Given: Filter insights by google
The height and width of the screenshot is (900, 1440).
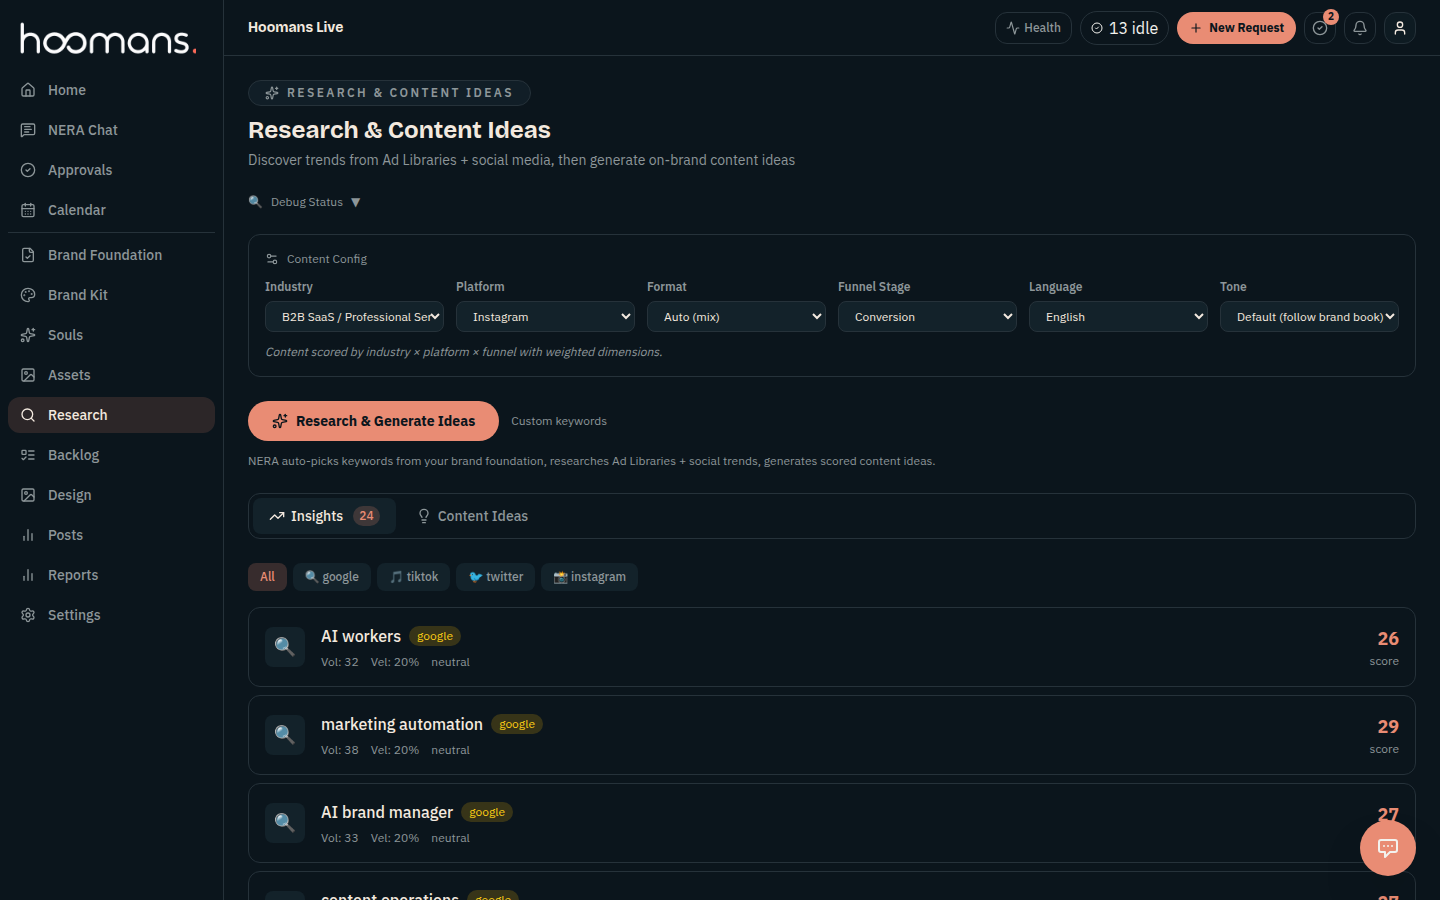Looking at the screenshot, I should tap(332, 577).
